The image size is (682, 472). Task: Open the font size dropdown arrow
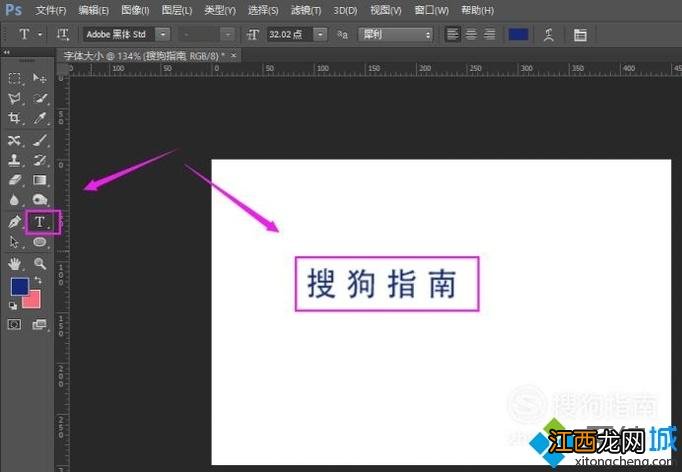(x=320, y=34)
